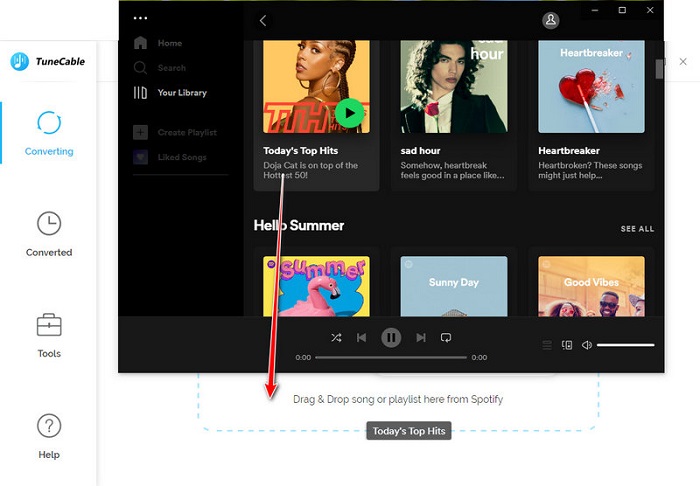Close the Spotify window

650,10
